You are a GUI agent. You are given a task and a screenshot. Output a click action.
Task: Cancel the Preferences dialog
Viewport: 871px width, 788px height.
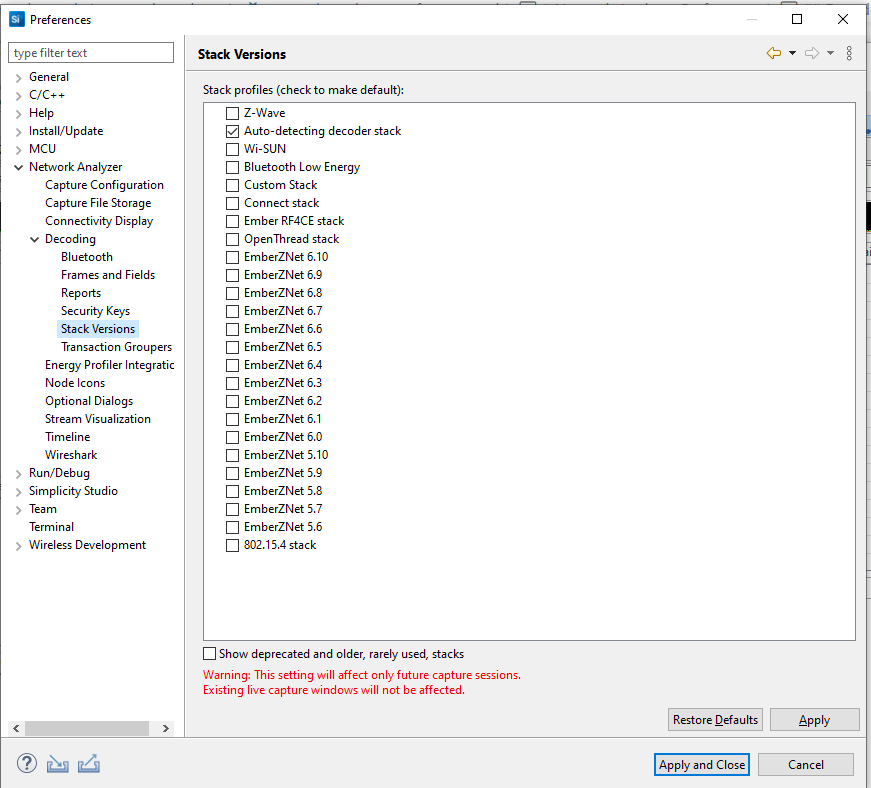click(805, 765)
